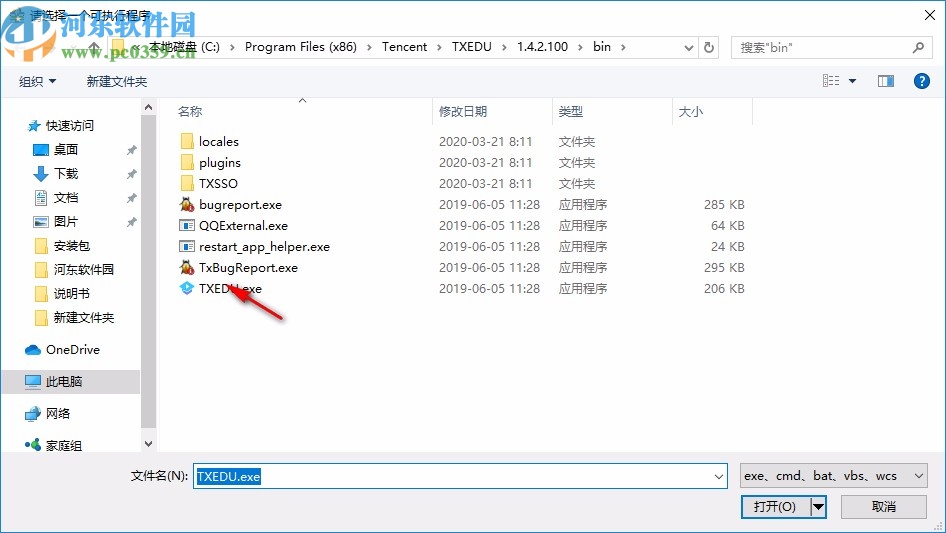Expand the chevron after TXEDU in the path
The height and width of the screenshot is (533, 946).
504,47
